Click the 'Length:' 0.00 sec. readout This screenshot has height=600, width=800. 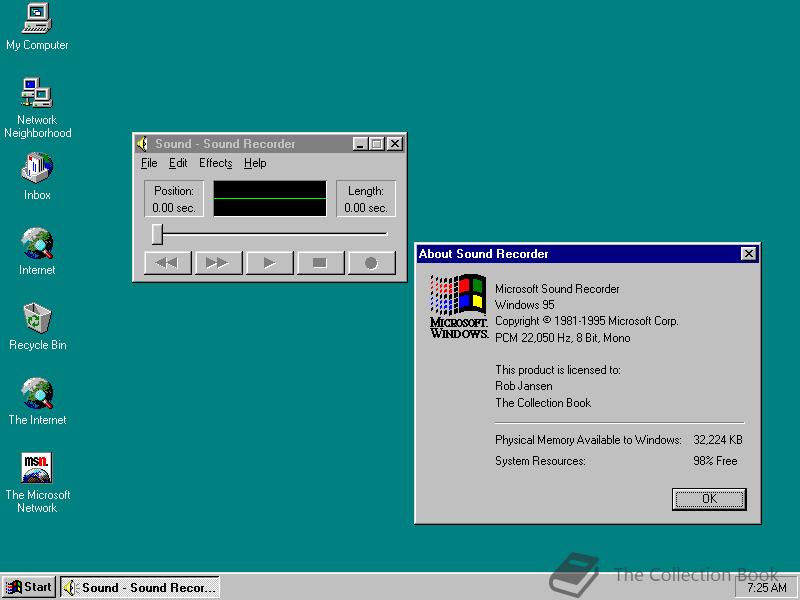[x=366, y=198]
